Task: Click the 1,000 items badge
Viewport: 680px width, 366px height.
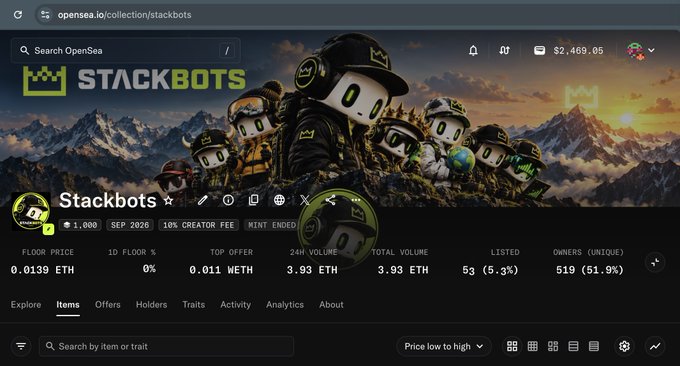Action: pos(80,225)
